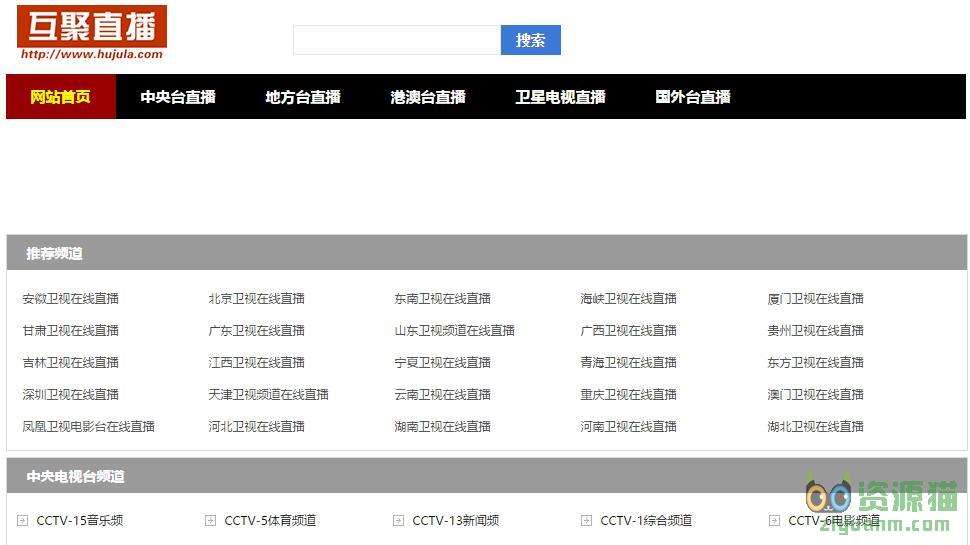This screenshot has width=970, height=545.
Task: Open the 港澳台直播 menu item
Action: click(428, 97)
